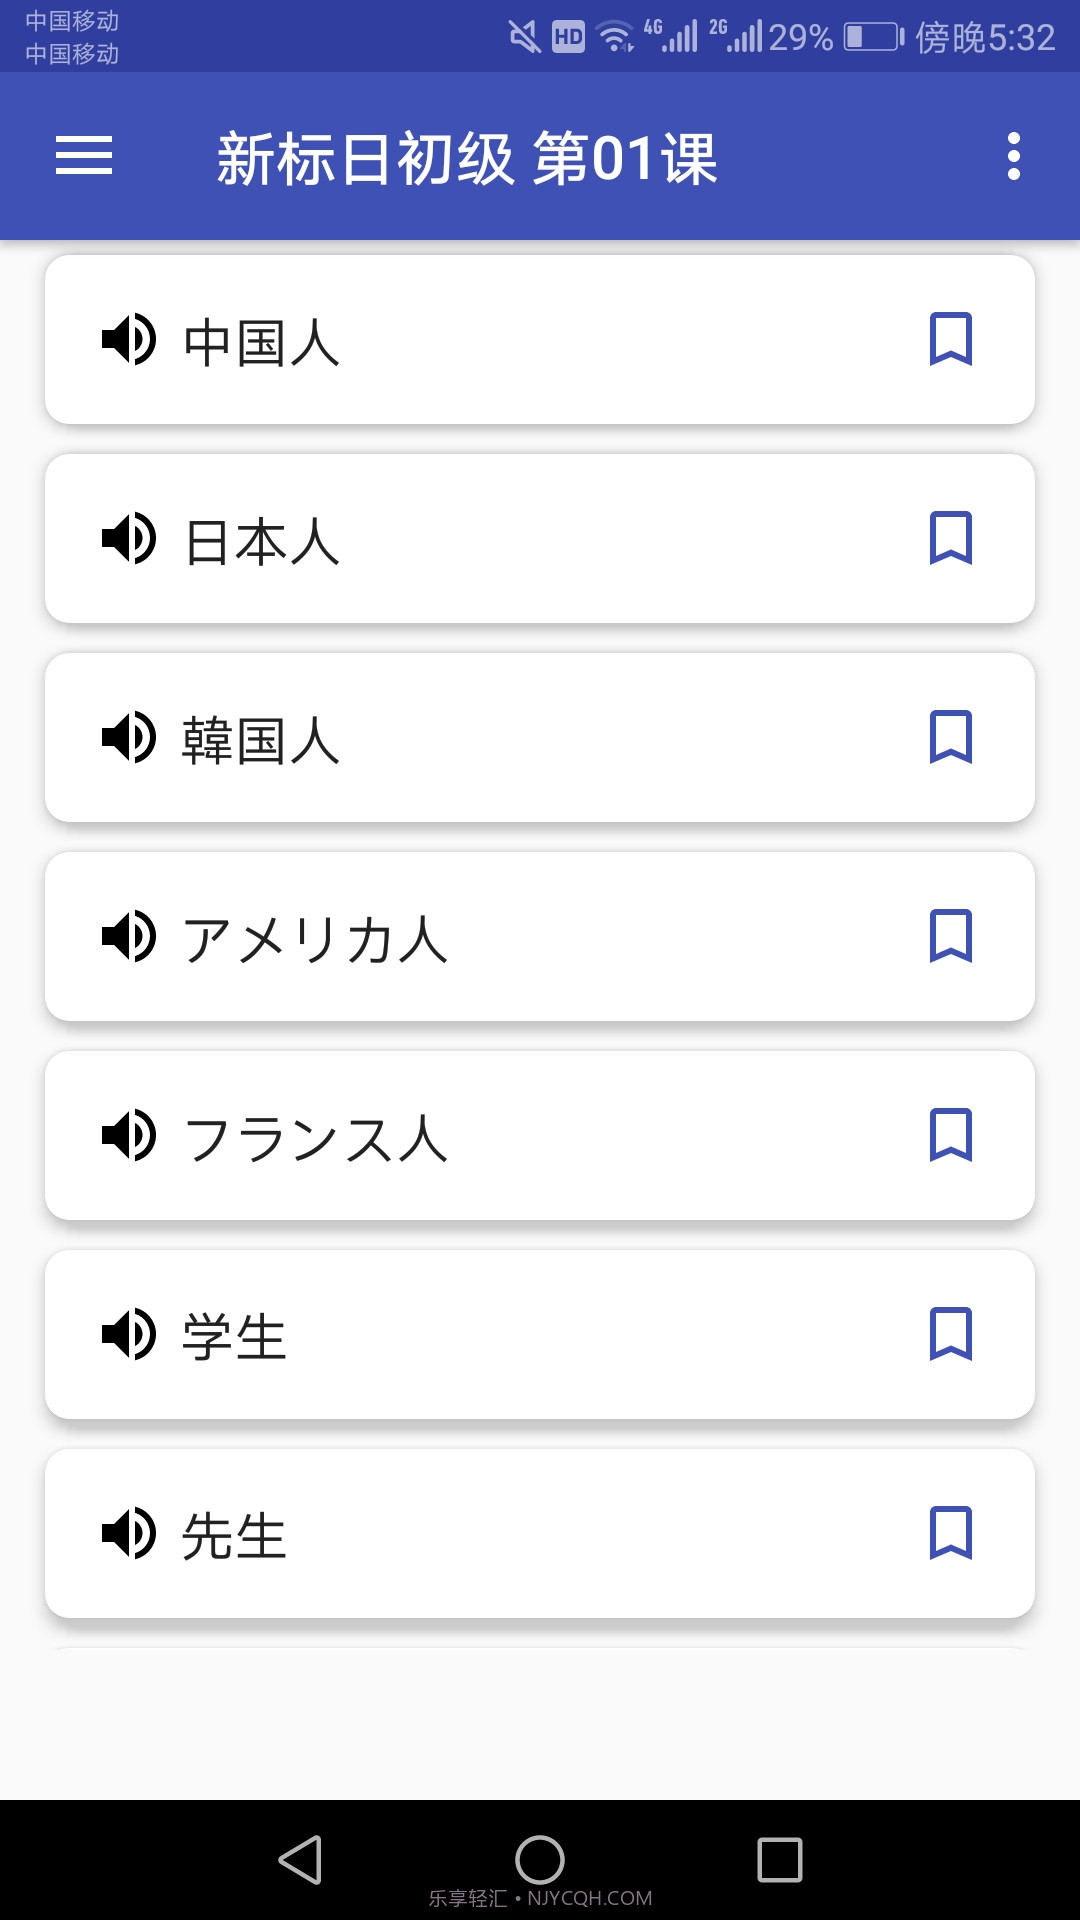Toggle bookmark for 日本人
Image resolution: width=1080 pixels, height=1920 pixels.
[x=950, y=539]
